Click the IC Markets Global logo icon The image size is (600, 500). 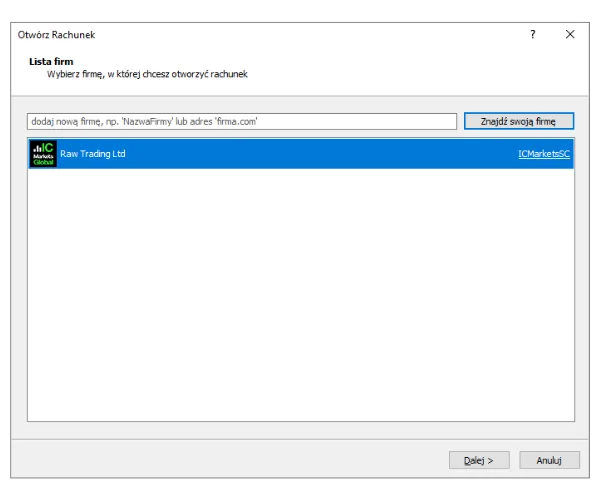click(x=43, y=154)
